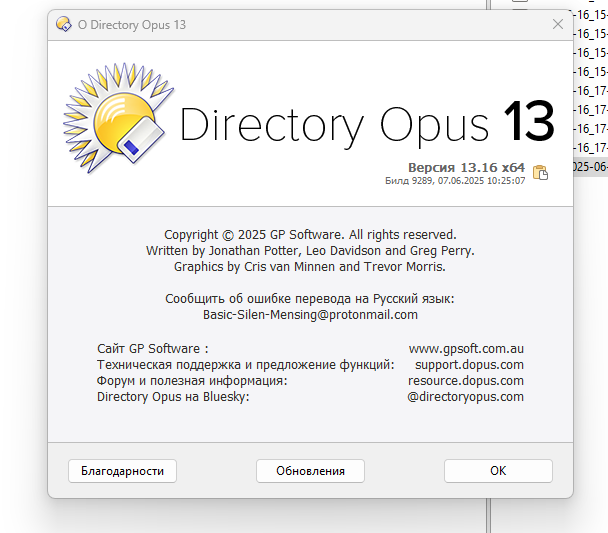Click the Written by Jonathan Potter line
The height and width of the screenshot is (533, 608).
click(310, 251)
